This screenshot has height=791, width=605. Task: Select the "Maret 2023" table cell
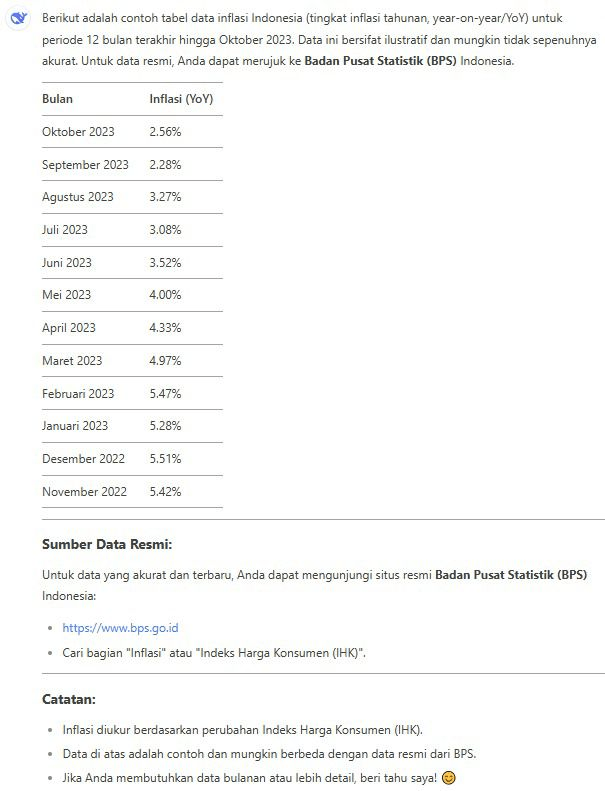72,361
